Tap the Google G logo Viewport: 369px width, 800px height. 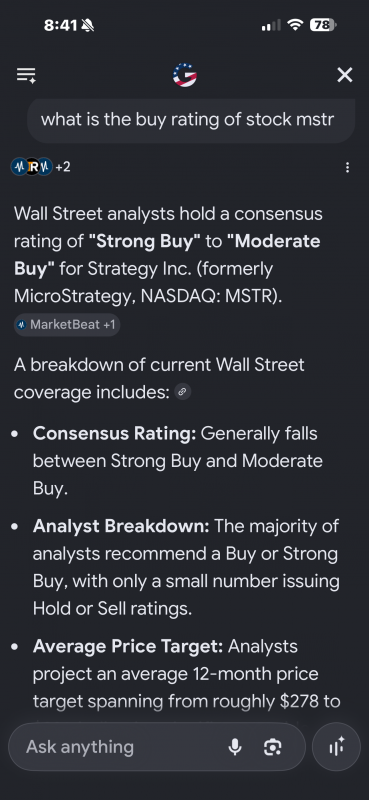click(185, 75)
